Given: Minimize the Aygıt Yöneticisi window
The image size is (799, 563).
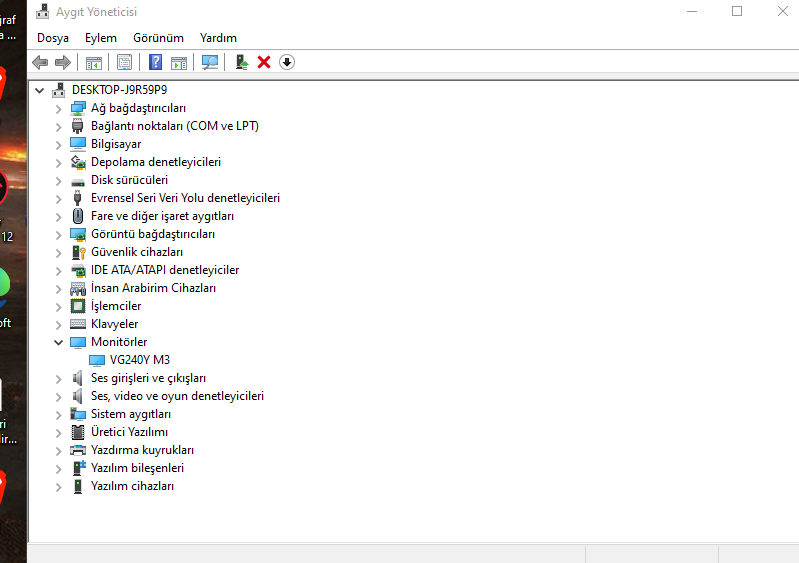Looking at the screenshot, I should click(691, 11).
